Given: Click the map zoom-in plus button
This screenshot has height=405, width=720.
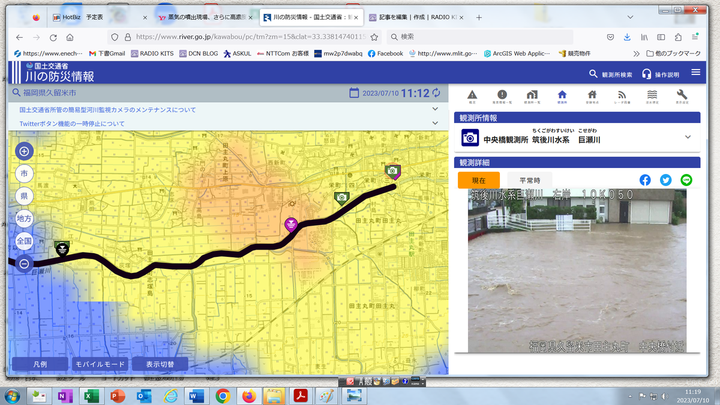Looking at the screenshot, I should [x=24, y=151].
